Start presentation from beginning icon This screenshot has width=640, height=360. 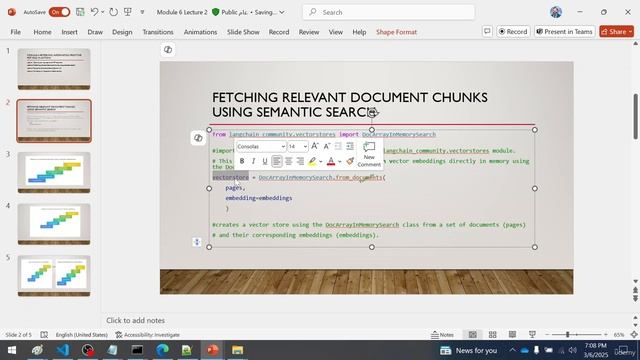(128, 12)
